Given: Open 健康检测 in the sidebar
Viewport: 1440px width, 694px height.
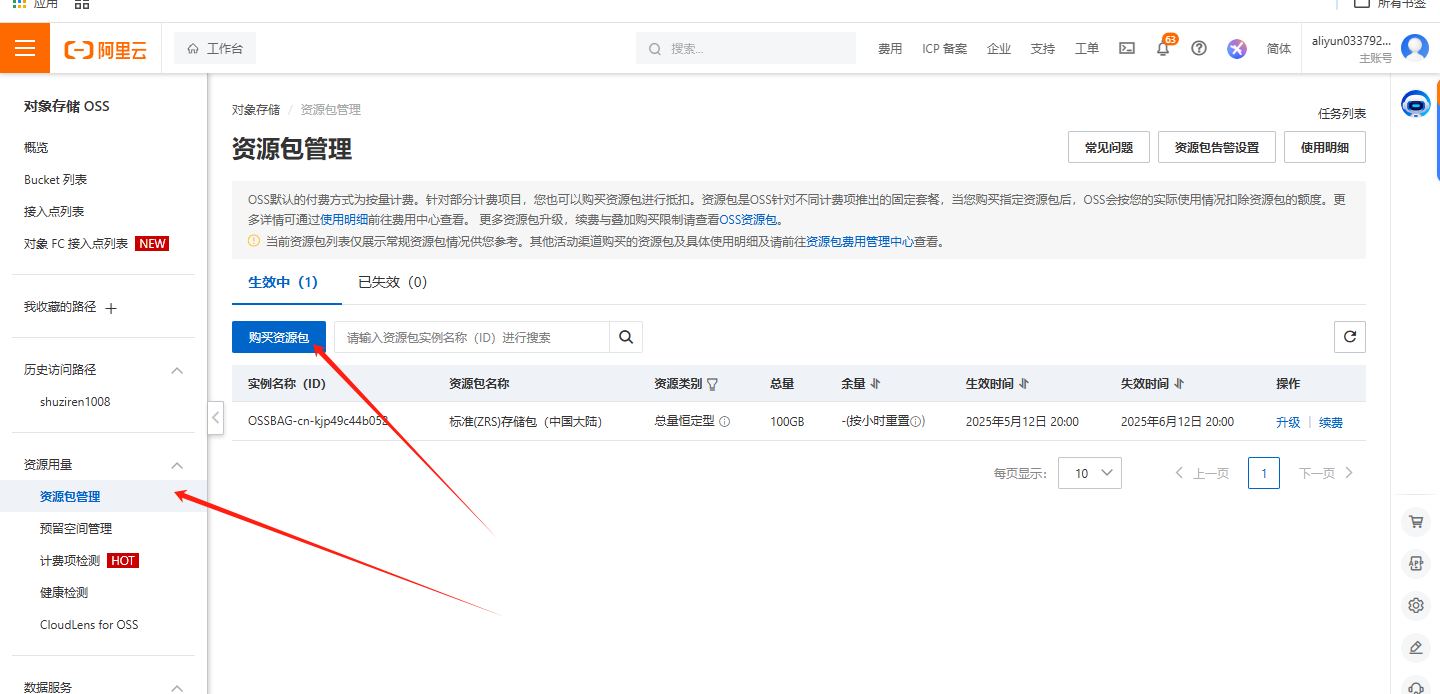Looking at the screenshot, I should click(64, 592).
